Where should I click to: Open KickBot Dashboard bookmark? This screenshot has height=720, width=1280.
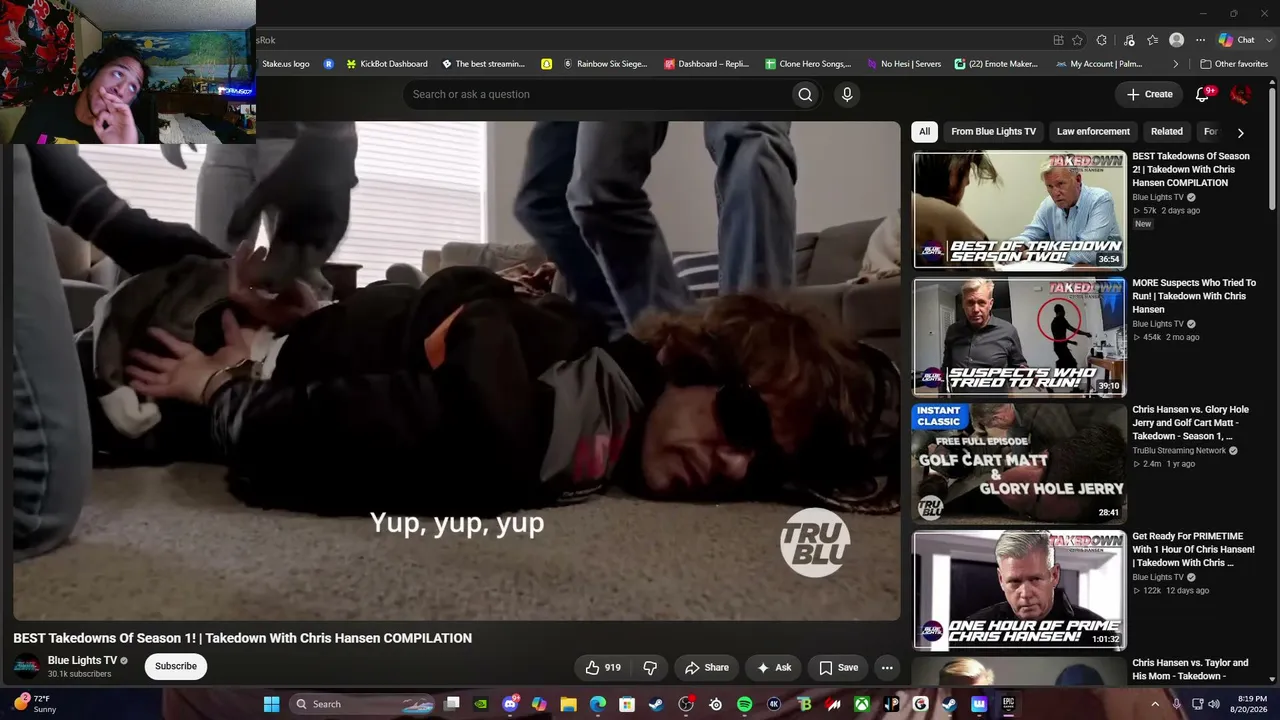coord(386,64)
